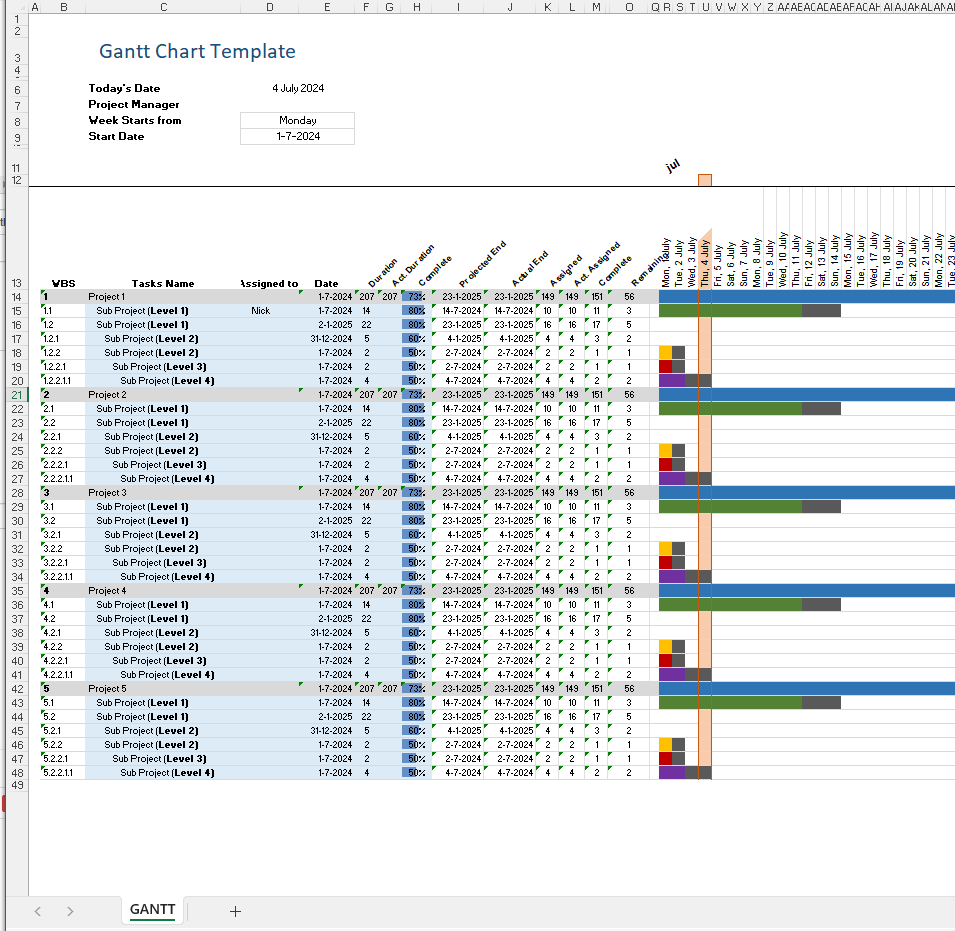Image resolution: width=955 pixels, height=931 pixels.
Task: Select the blue Gantt bar for Project 2
Action: (x=800, y=394)
